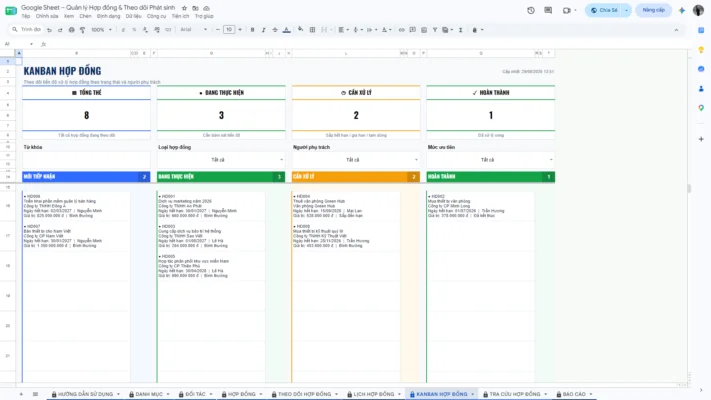
Task: Toggle italic formatting
Action: click(263, 30)
